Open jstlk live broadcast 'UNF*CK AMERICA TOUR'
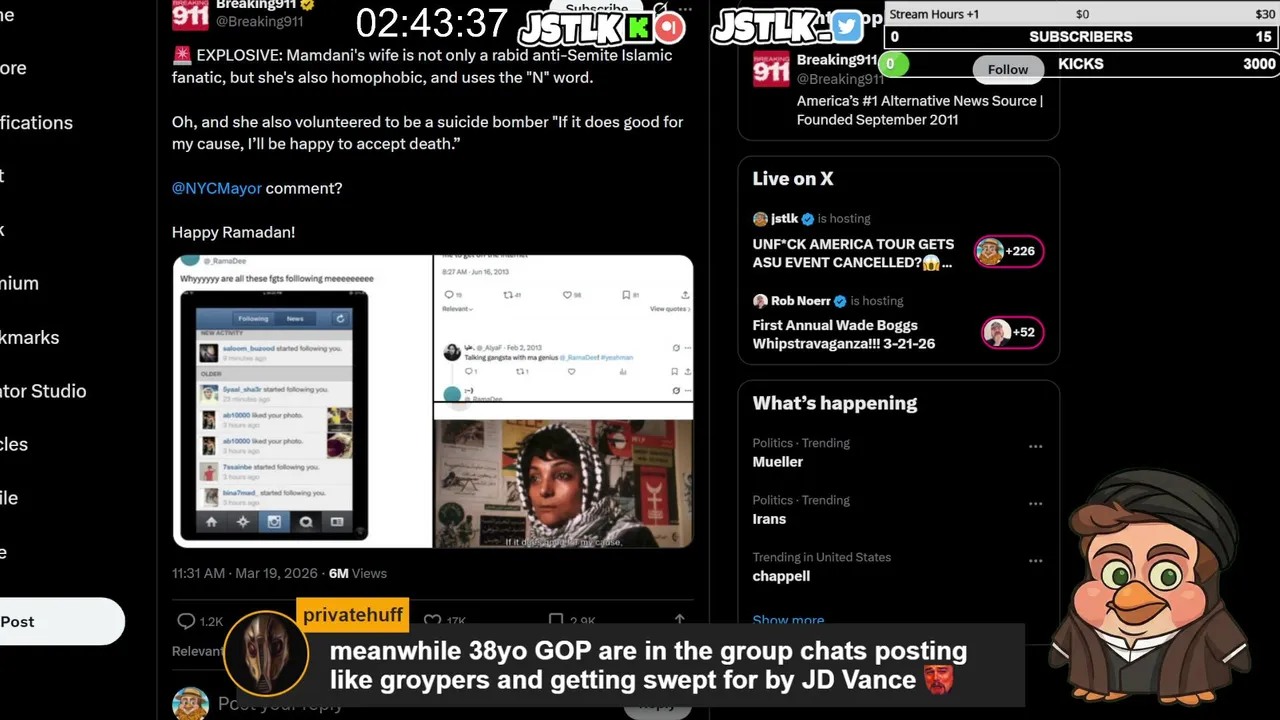1280x720 pixels. pos(853,253)
